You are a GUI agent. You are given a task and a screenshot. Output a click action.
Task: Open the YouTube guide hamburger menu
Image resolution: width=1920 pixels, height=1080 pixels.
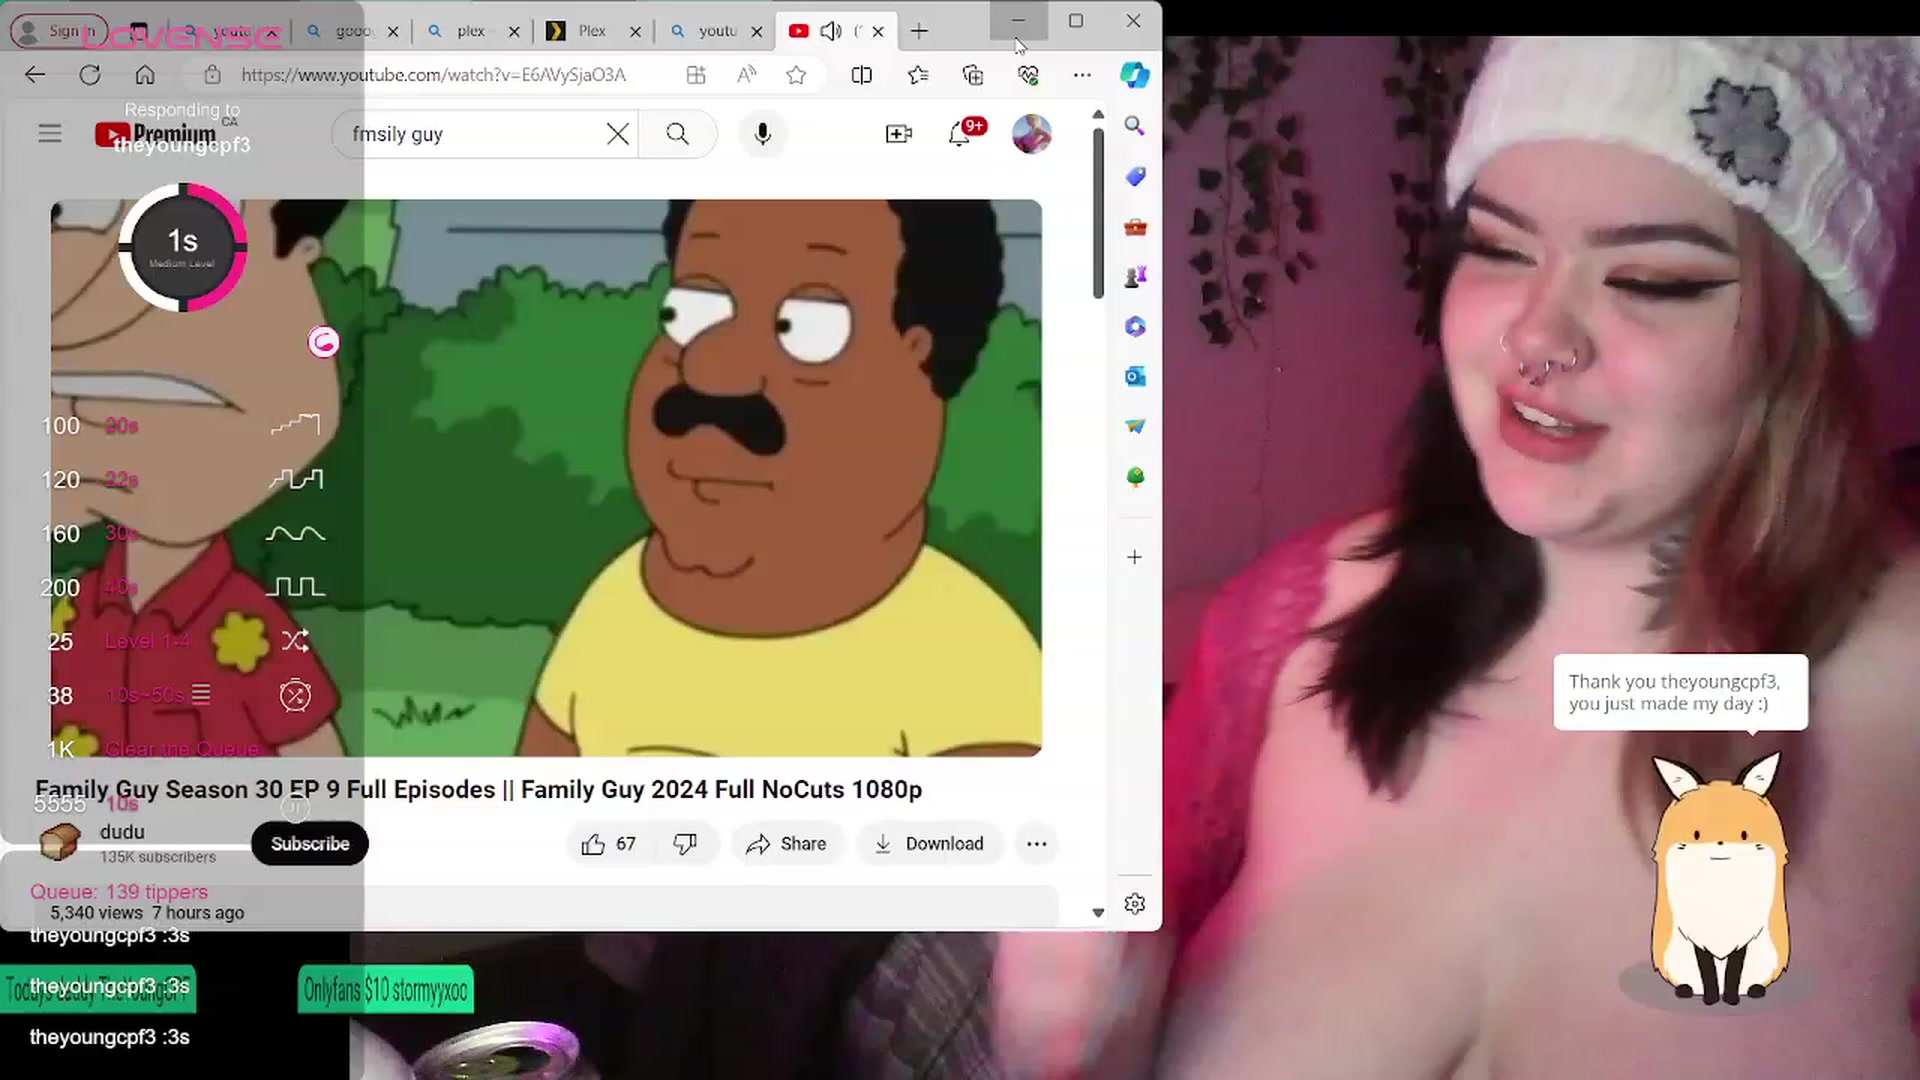[50, 134]
